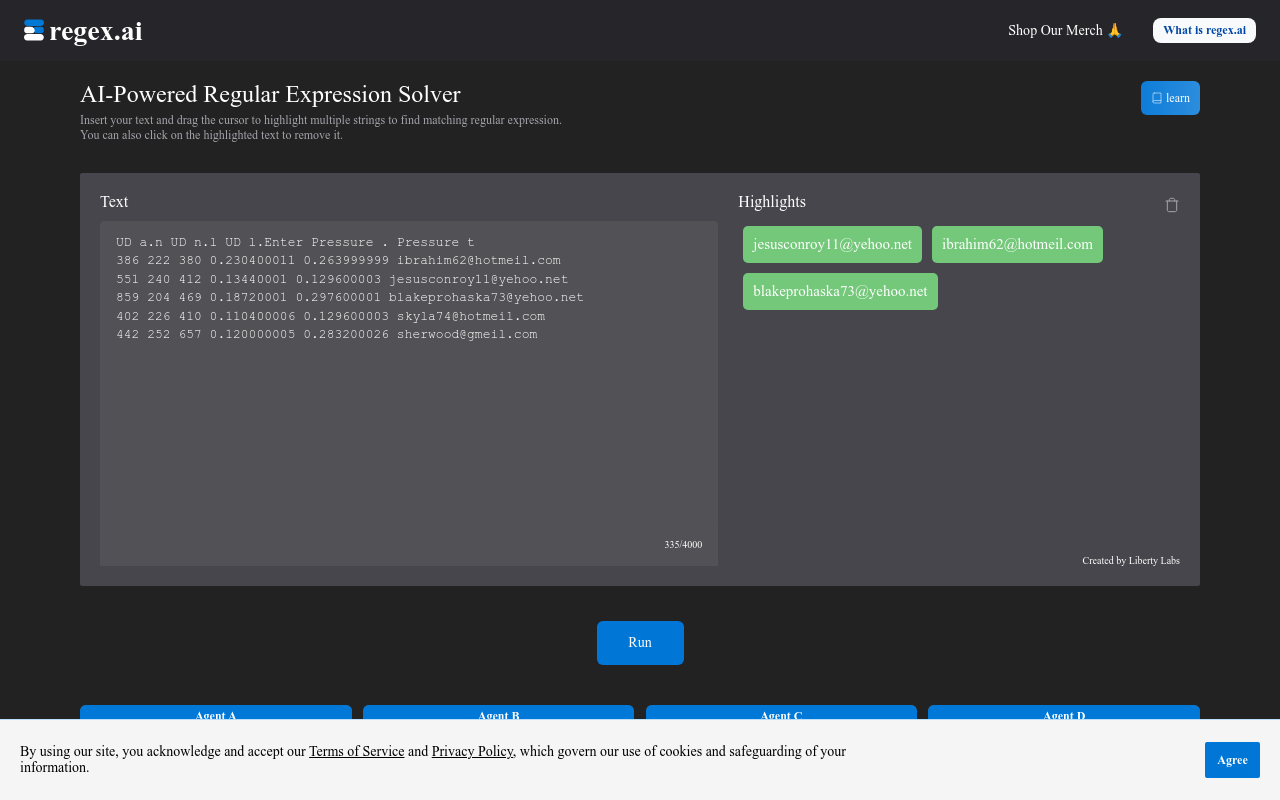Click Created by Liberty Labs text
Screen dimensions: 1280x800
pyautogui.click(x=1131, y=560)
